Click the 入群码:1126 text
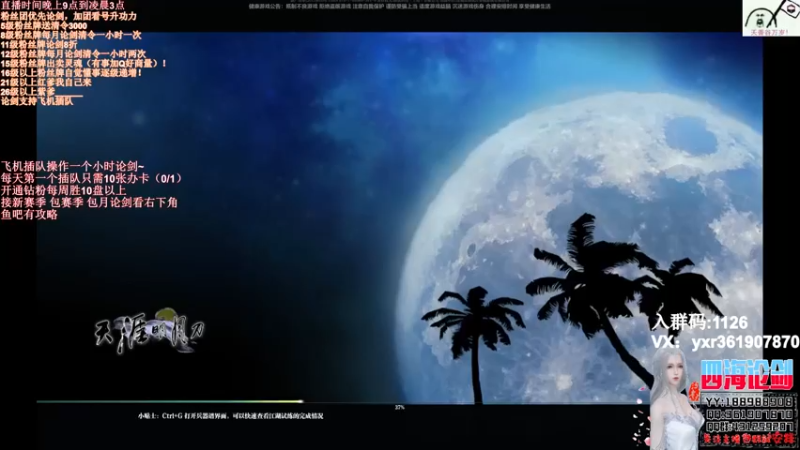800x450 pixels. pos(700,322)
